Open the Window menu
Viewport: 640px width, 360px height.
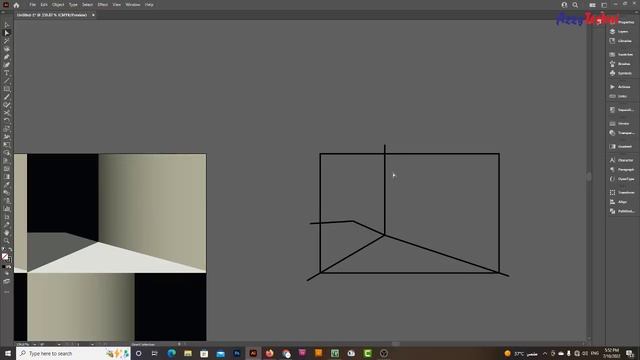[x=133, y=5]
